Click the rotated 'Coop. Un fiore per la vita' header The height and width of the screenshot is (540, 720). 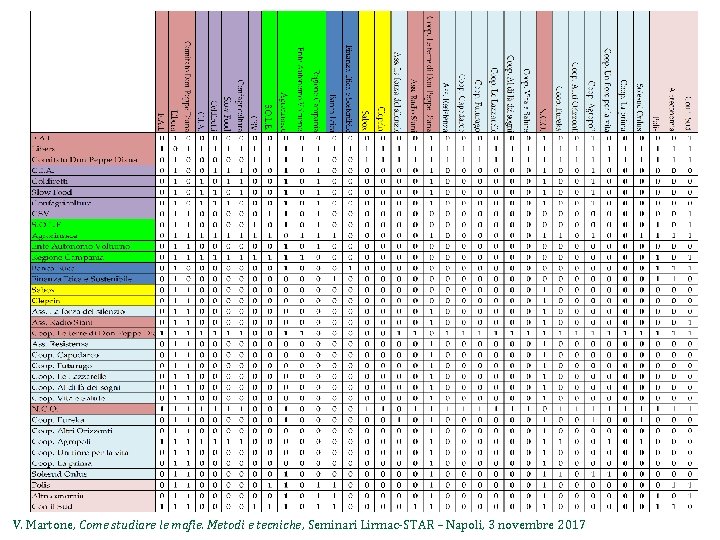(x=608, y=90)
